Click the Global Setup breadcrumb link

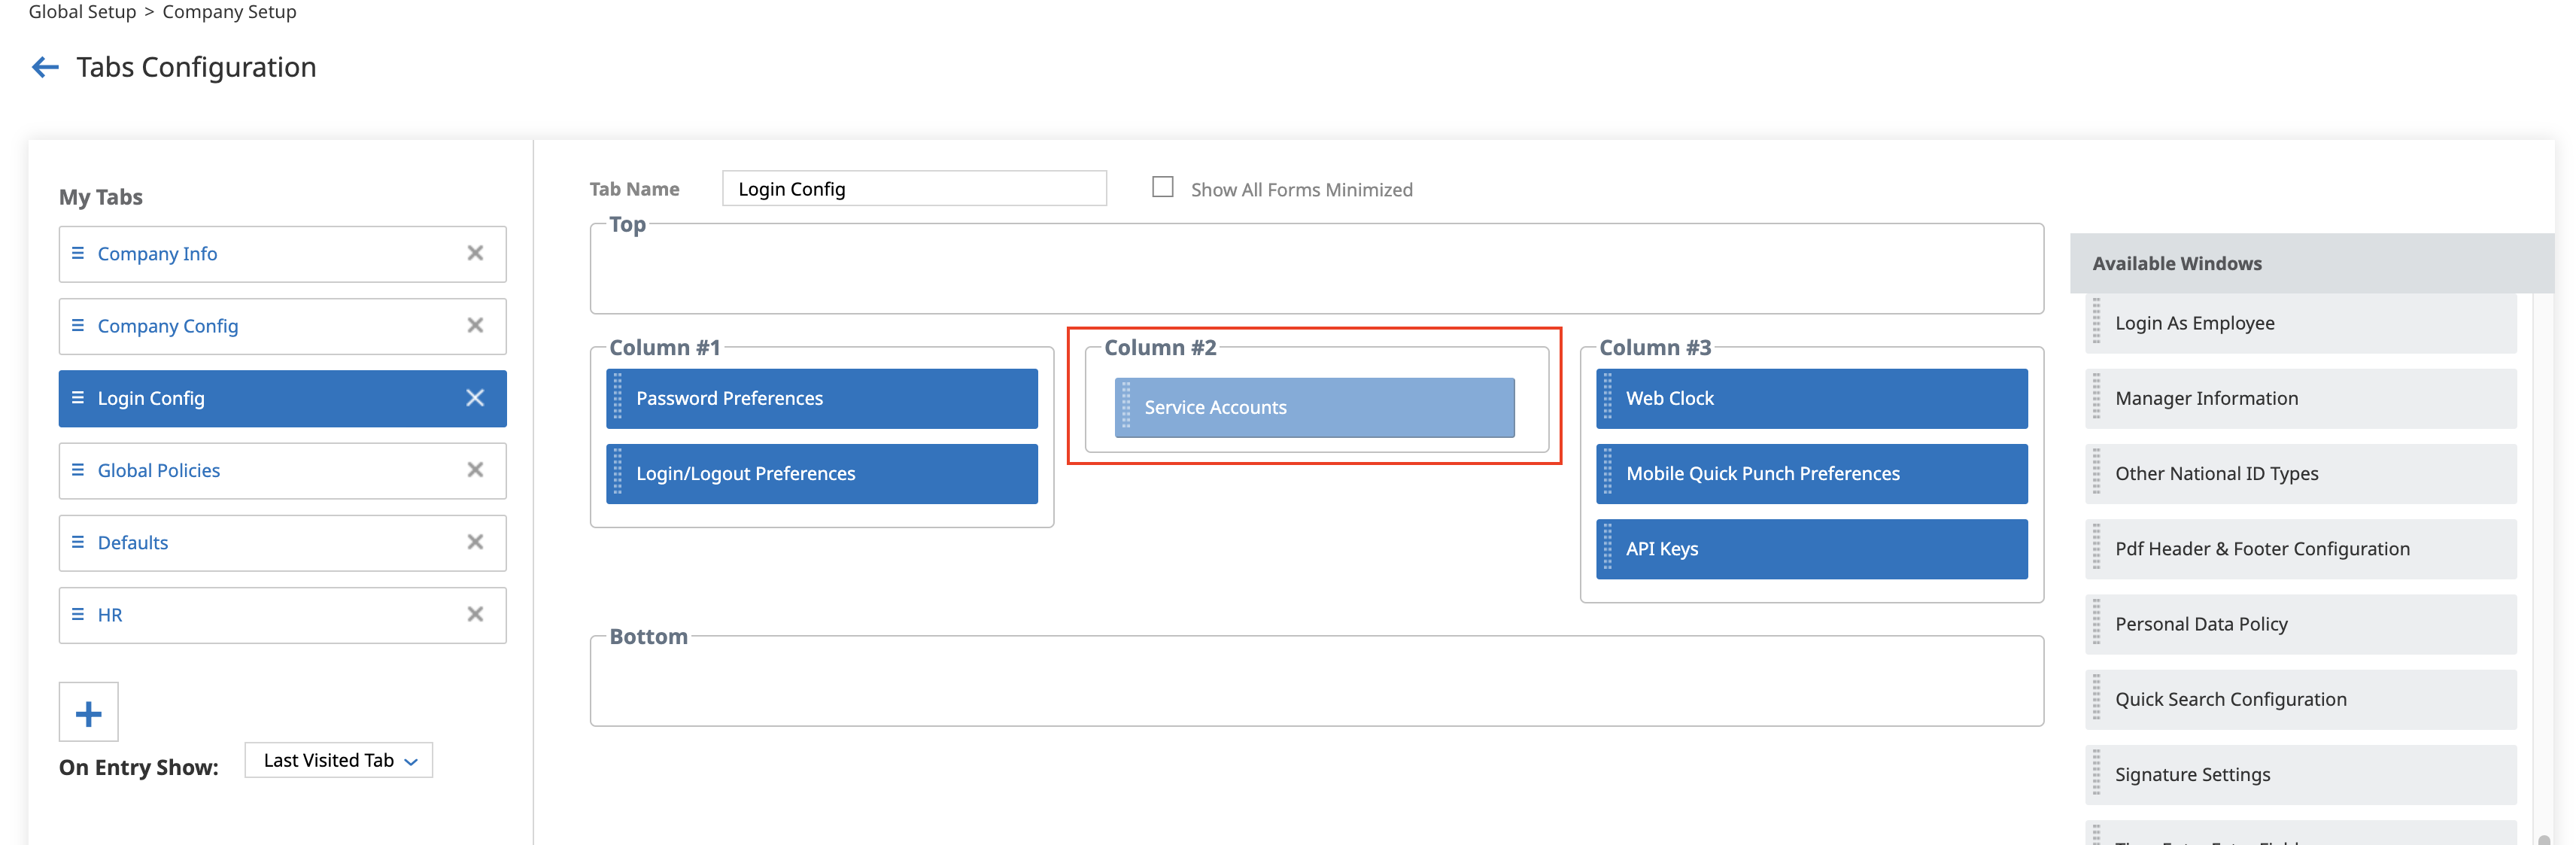[x=82, y=12]
